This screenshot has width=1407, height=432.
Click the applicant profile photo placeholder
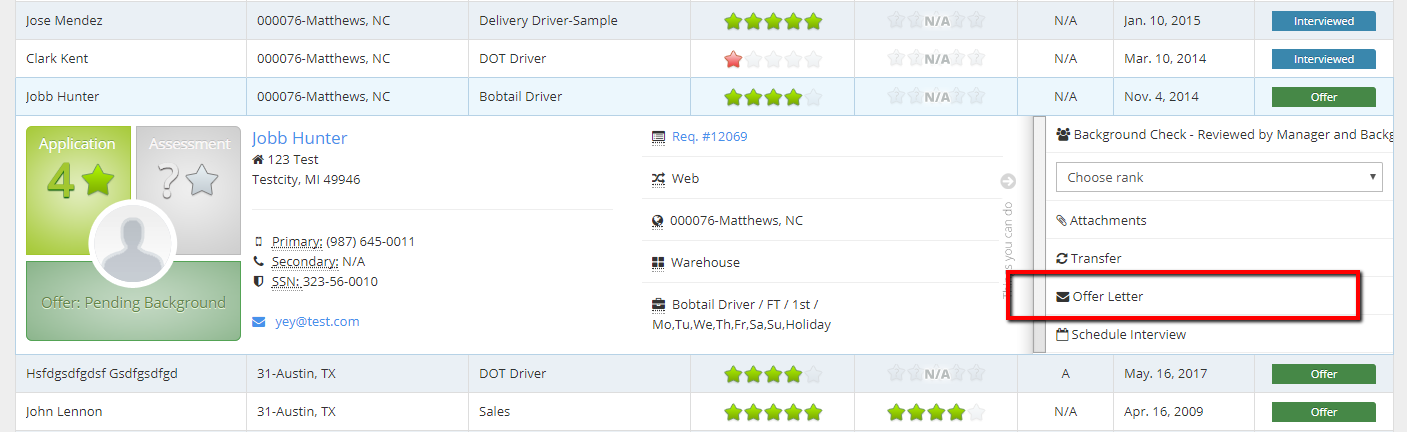[133, 245]
